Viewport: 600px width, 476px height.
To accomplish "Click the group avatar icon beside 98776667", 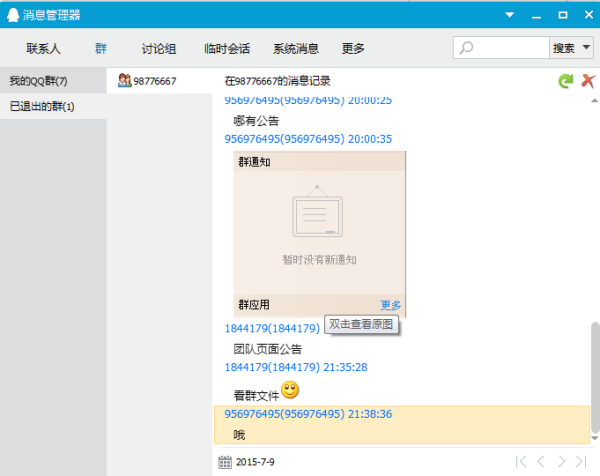I will 125,80.
